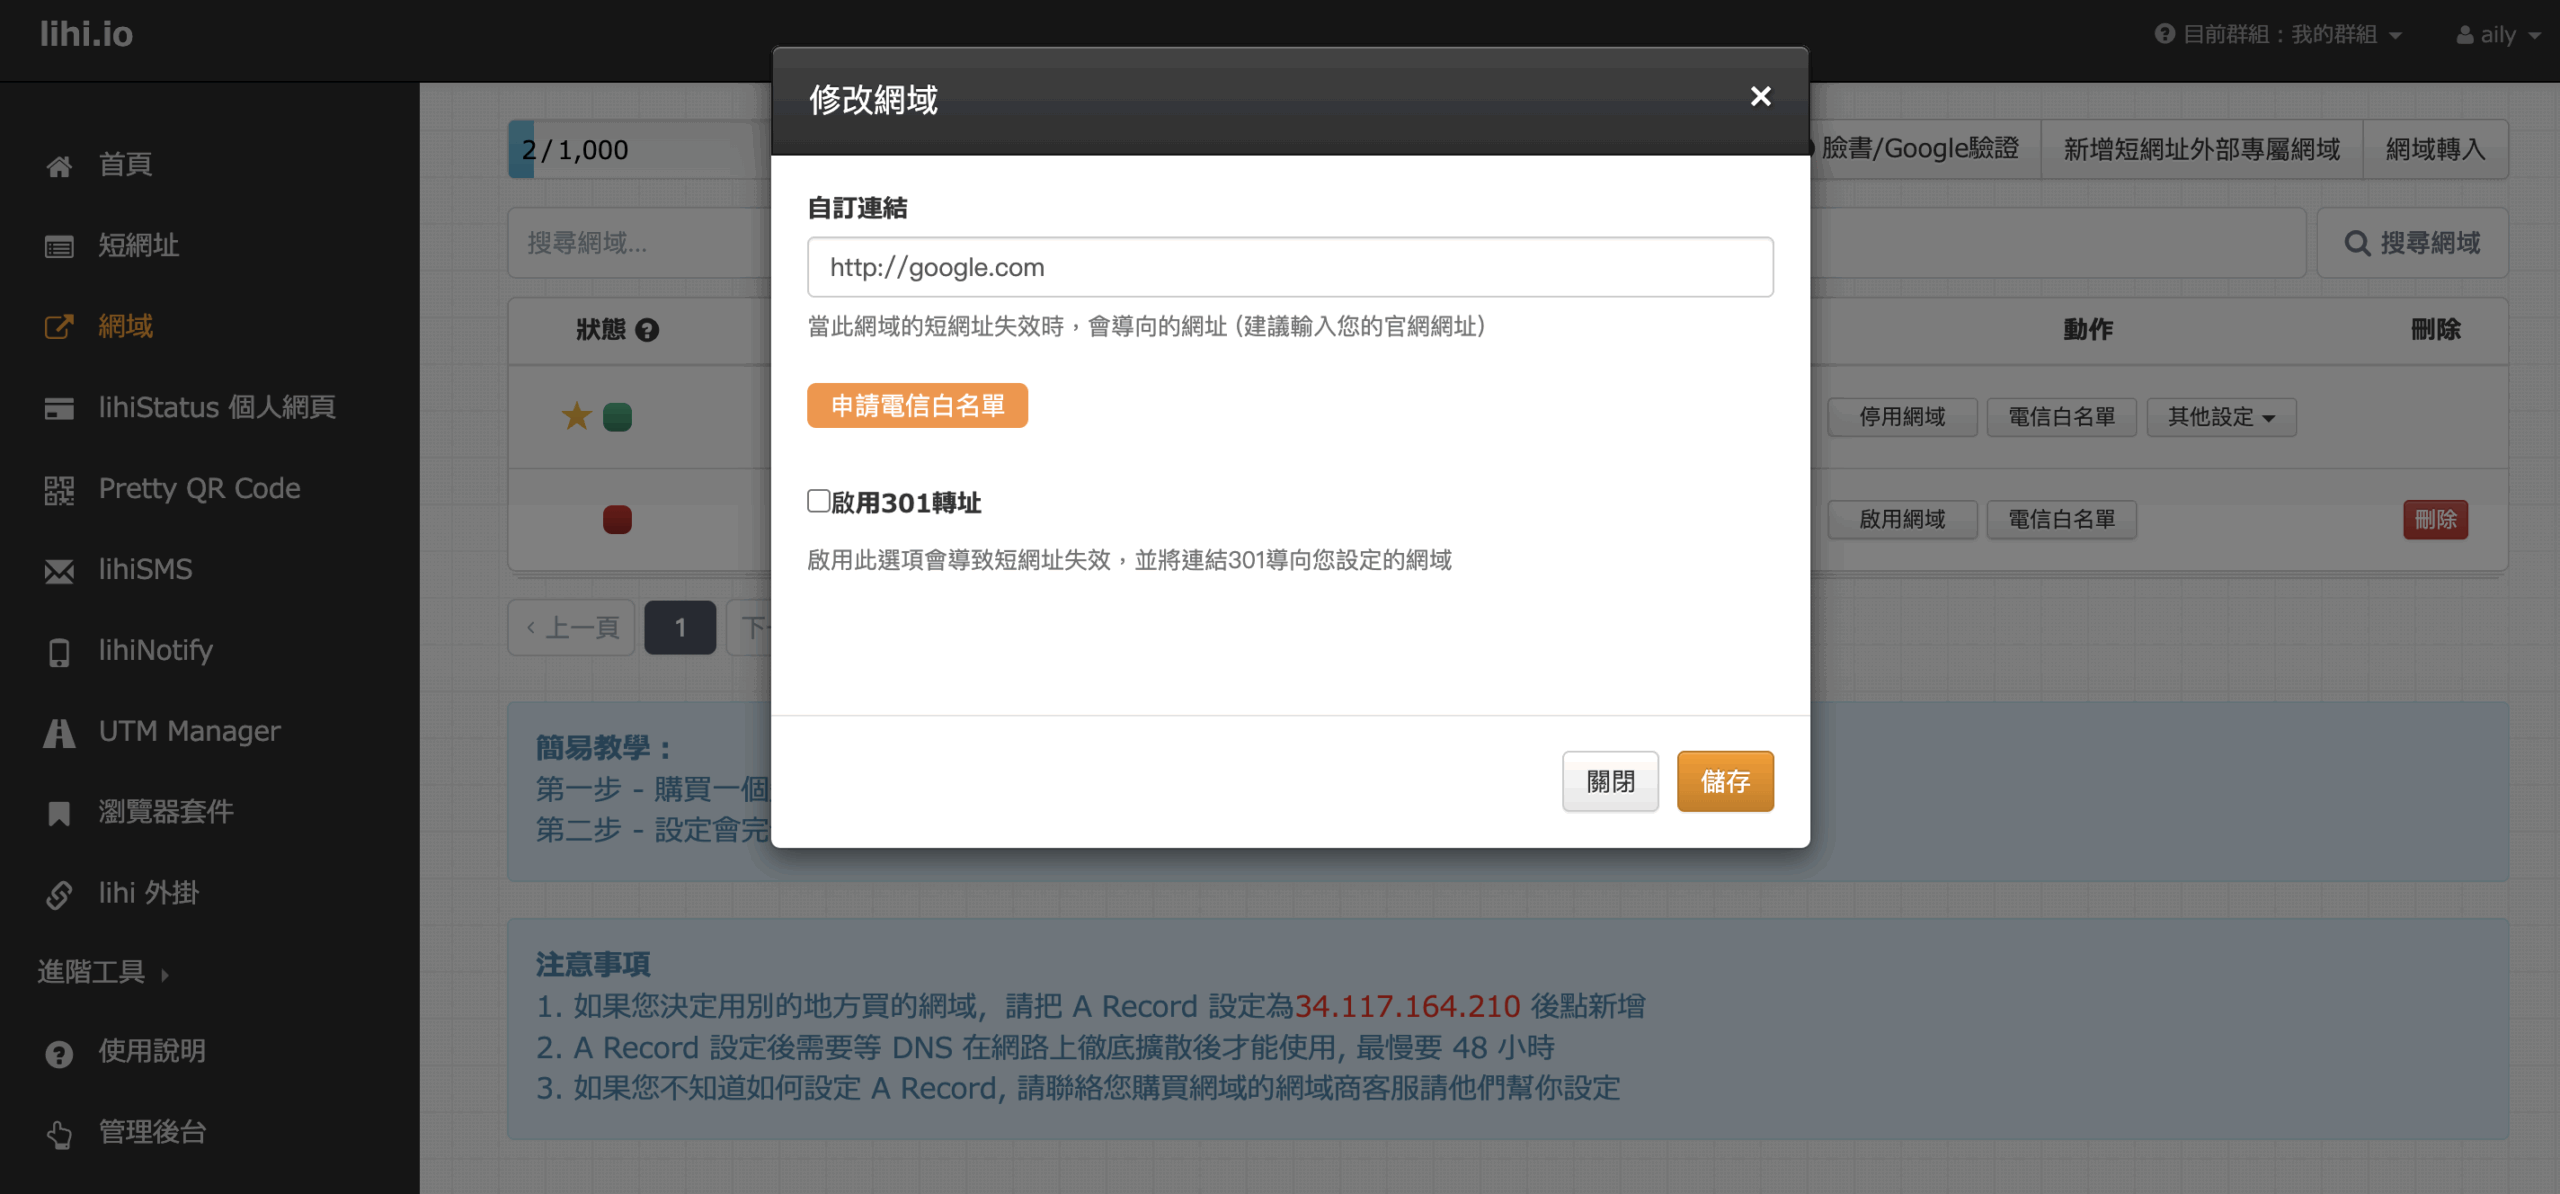2560x1194 pixels.
Task: Click the 自訂連結 URL input field
Action: click(x=1289, y=267)
